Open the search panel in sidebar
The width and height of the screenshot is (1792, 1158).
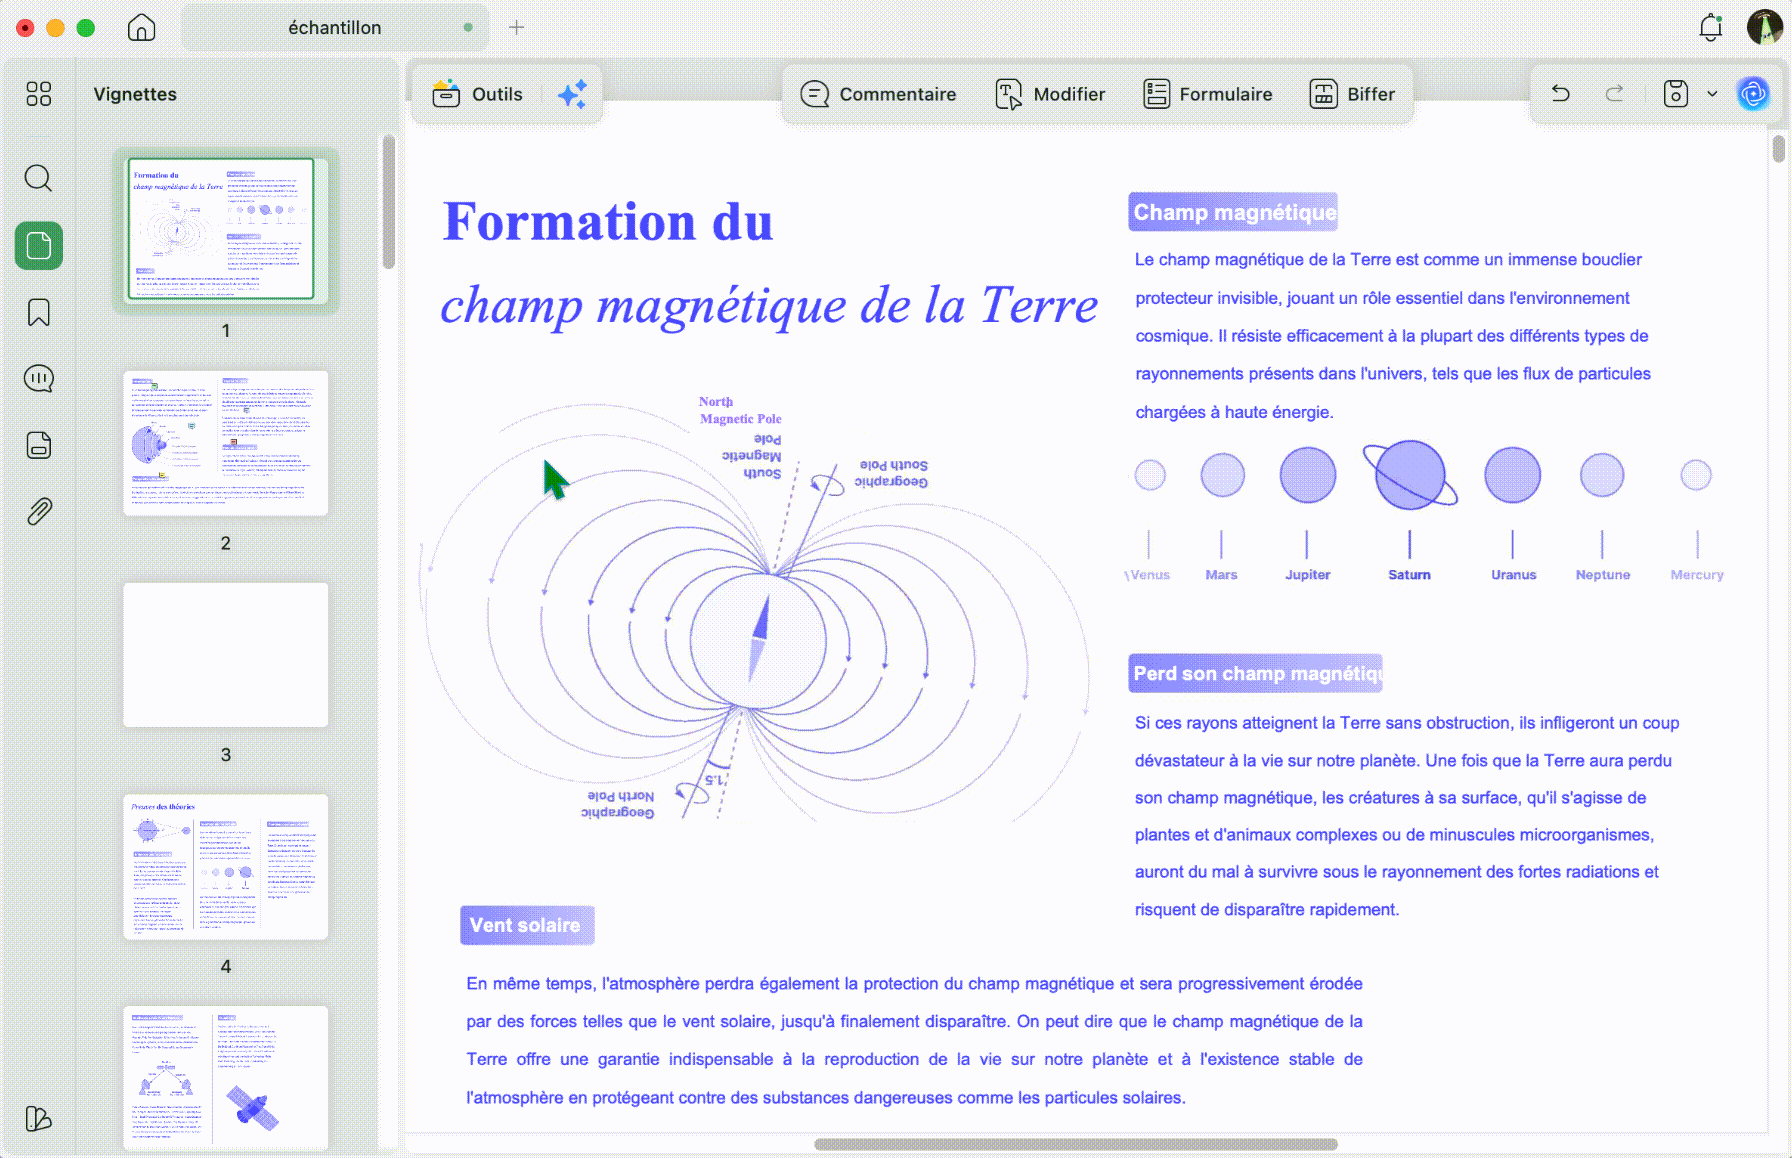39,178
